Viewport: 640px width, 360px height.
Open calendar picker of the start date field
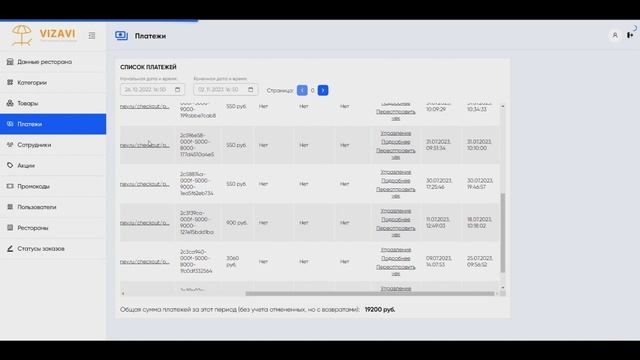click(178, 89)
